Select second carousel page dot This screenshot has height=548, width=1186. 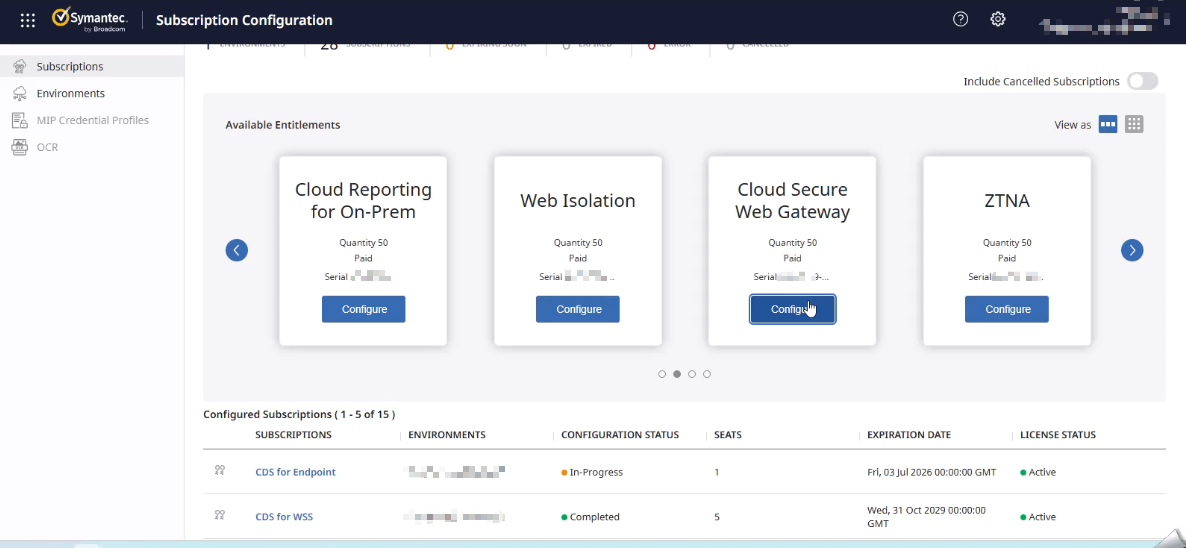point(677,374)
